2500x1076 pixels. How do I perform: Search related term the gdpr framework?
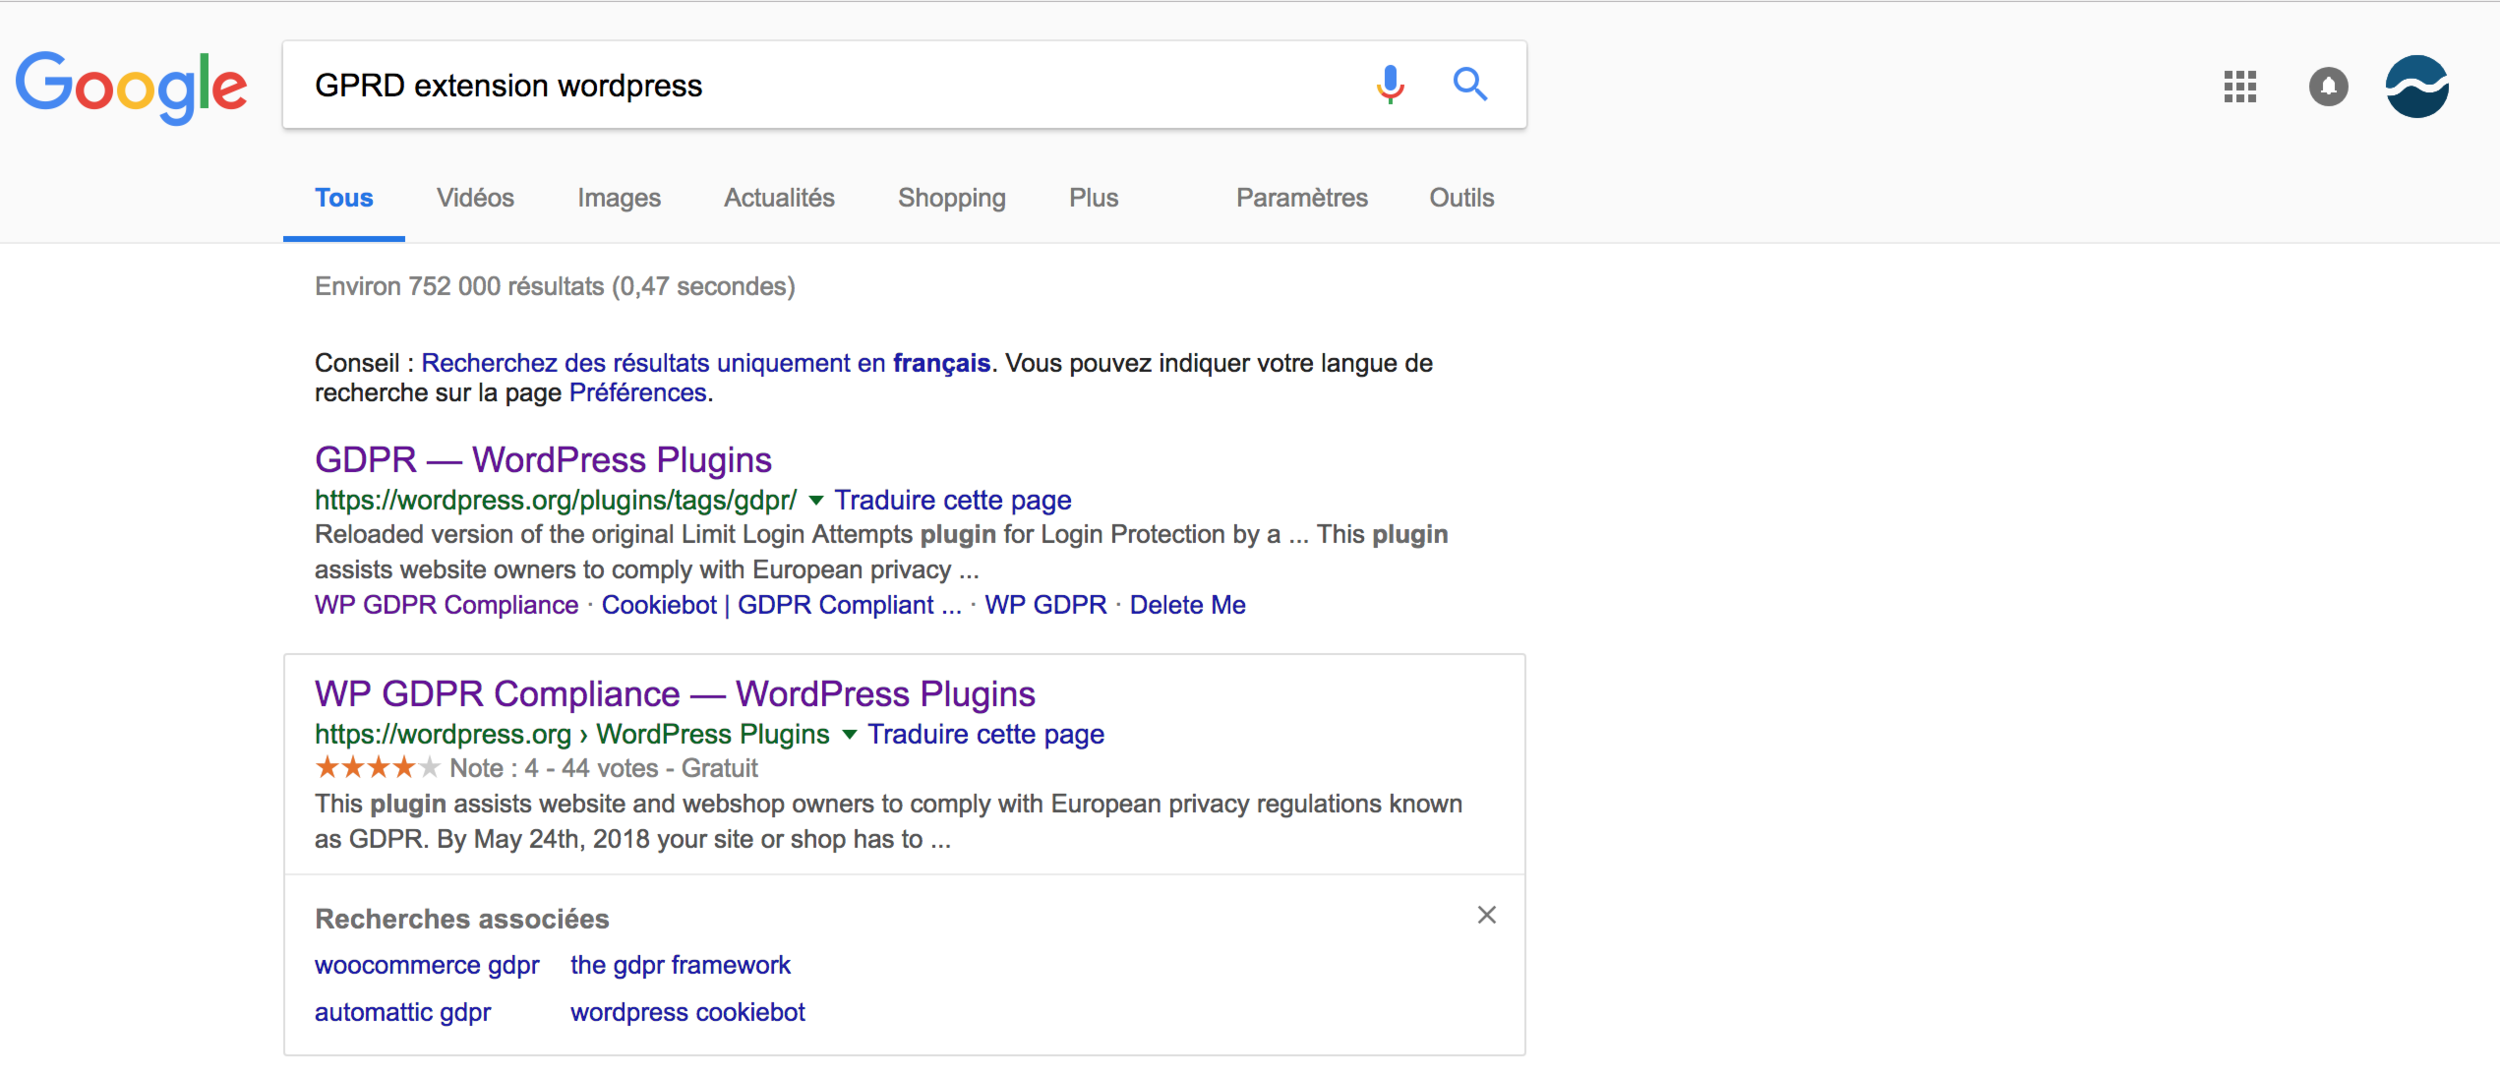click(680, 965)
